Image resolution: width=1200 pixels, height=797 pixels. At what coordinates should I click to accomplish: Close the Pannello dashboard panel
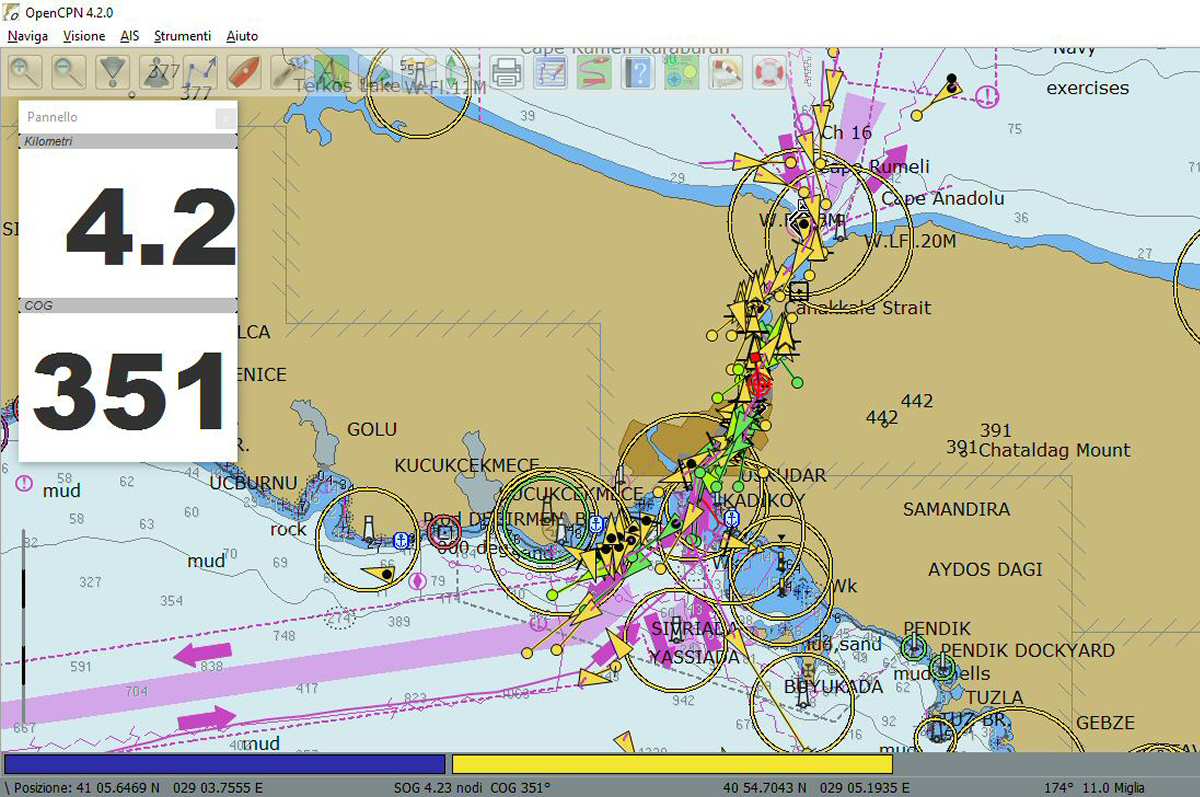[x=226, y=118]
